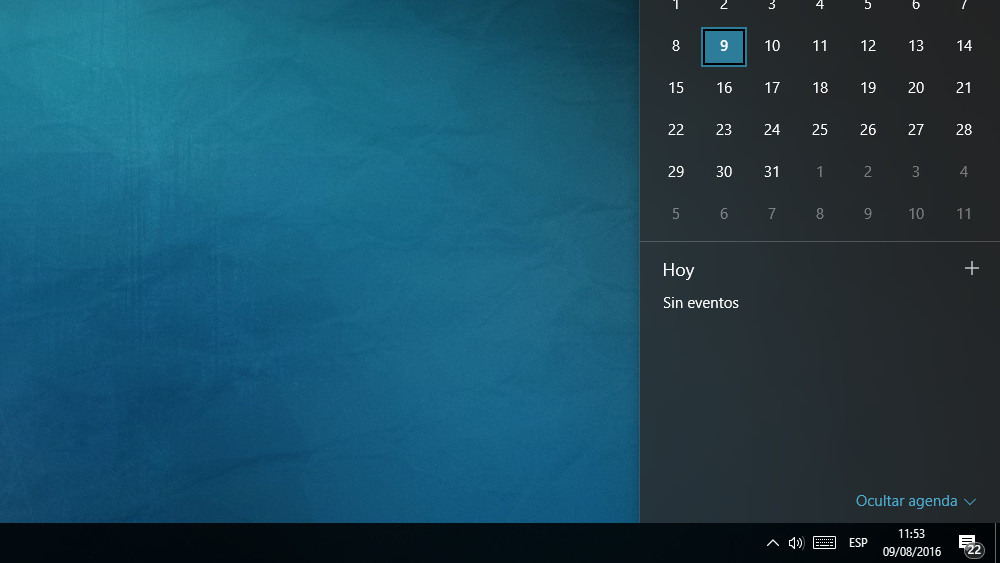The image size is (1000, 563).
Task: Choose day 26 in calendar grid
Action: [868, 130]
